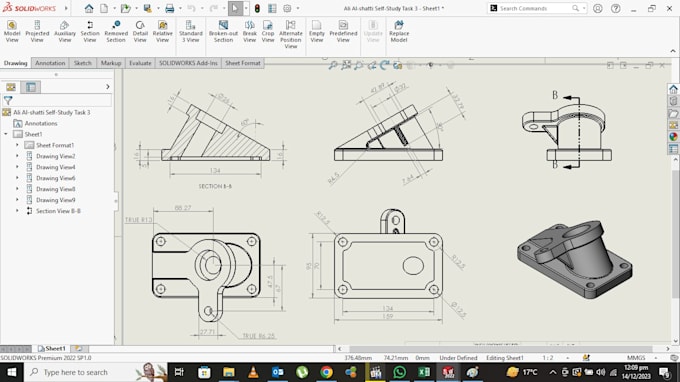Open WhatsApp from the taskbar
The height and width of the screenshot is (382, 680).
(399, 372)
